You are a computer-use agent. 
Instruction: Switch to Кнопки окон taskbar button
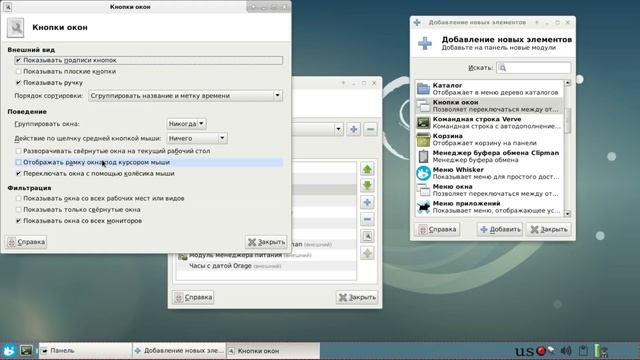[273, 351]
